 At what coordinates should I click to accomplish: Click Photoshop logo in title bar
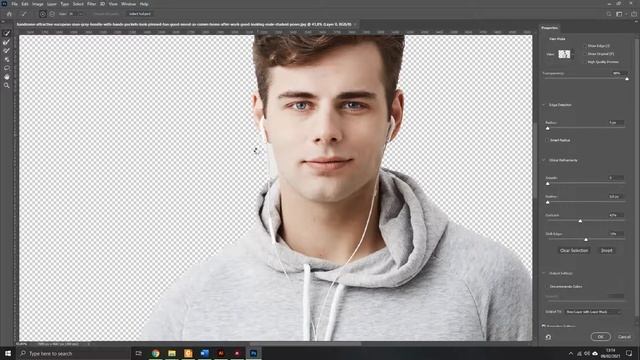4,4
